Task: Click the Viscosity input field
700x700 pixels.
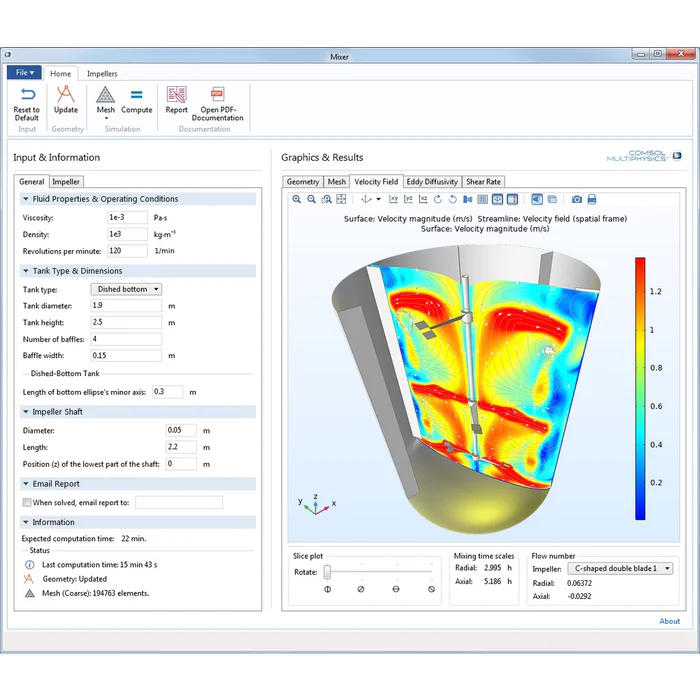Action: (x=127, y=217)
